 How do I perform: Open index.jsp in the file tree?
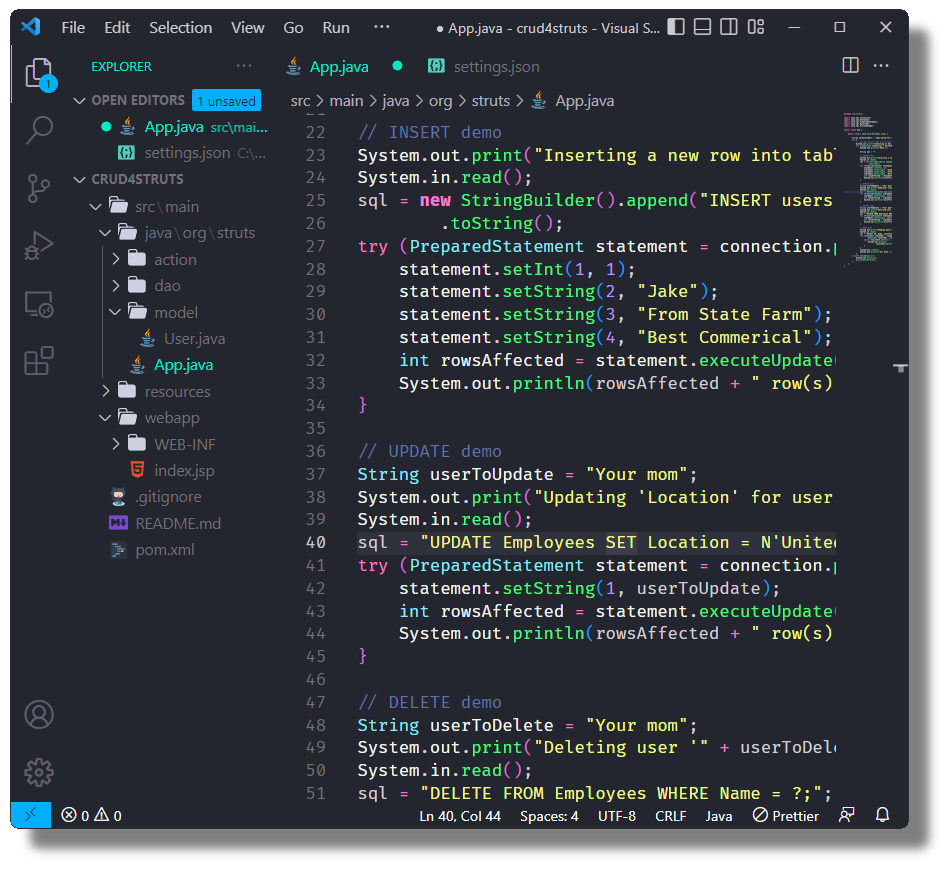click(184, 471)
